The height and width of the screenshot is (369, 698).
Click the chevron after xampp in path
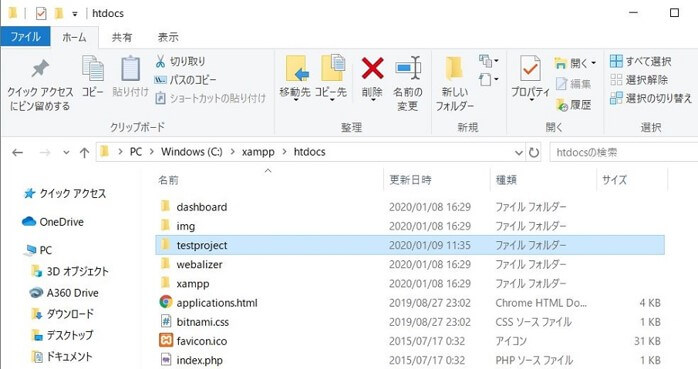point(284,152)
